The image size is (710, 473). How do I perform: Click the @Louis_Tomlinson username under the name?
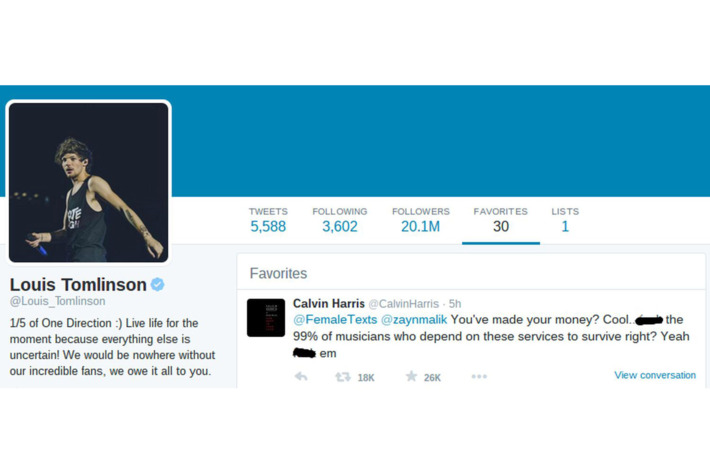[x=58, y=301]
